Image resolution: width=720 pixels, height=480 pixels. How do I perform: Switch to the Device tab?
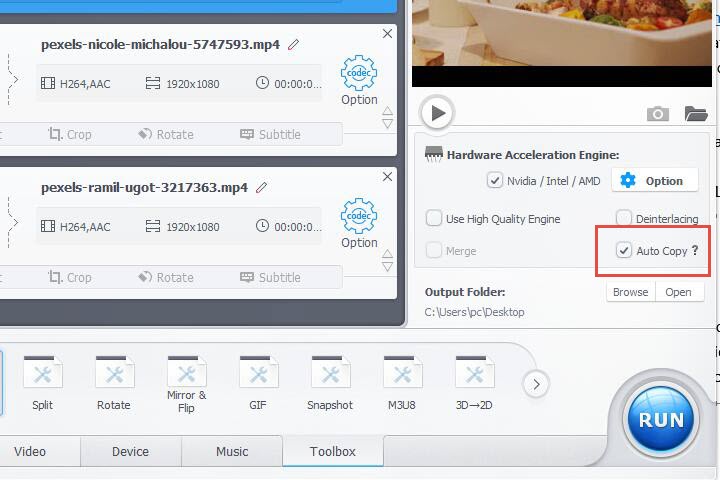(131, 452)
